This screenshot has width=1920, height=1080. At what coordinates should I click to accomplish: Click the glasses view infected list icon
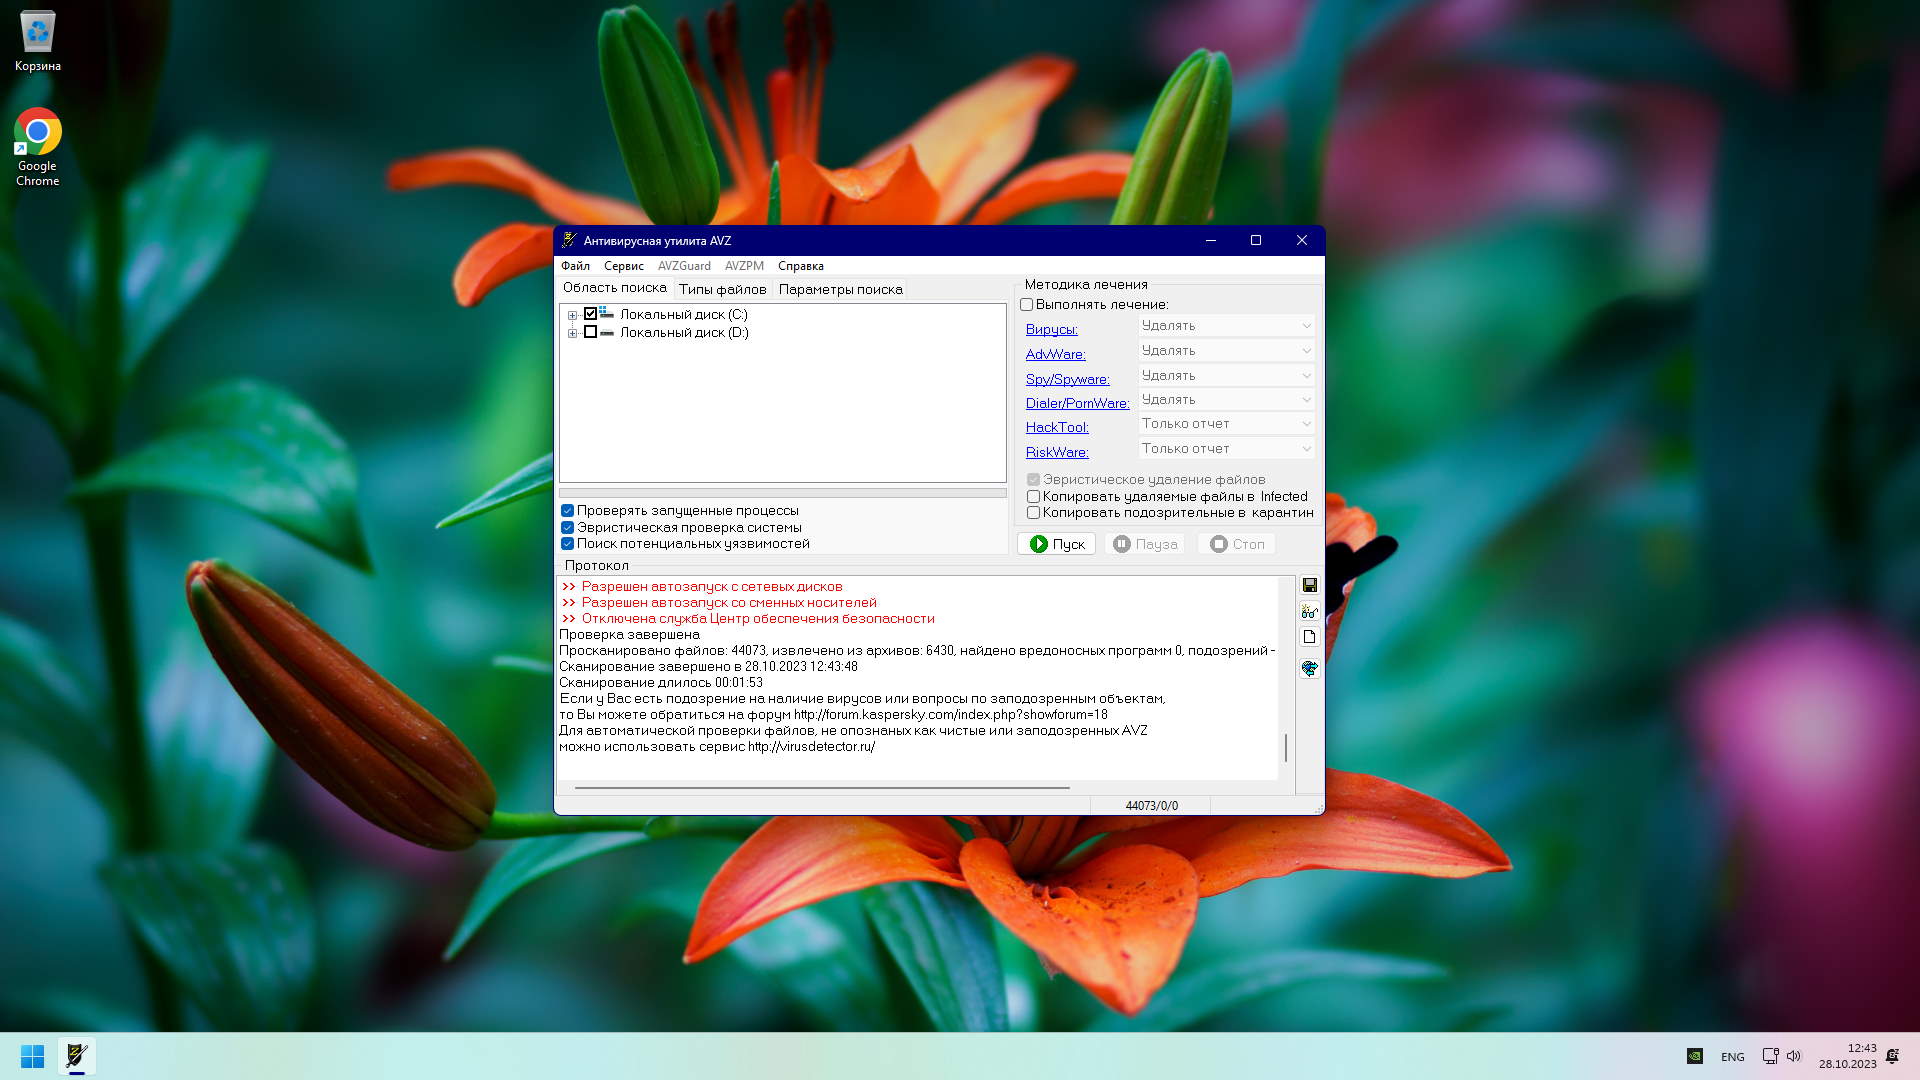pos(1309,611)
